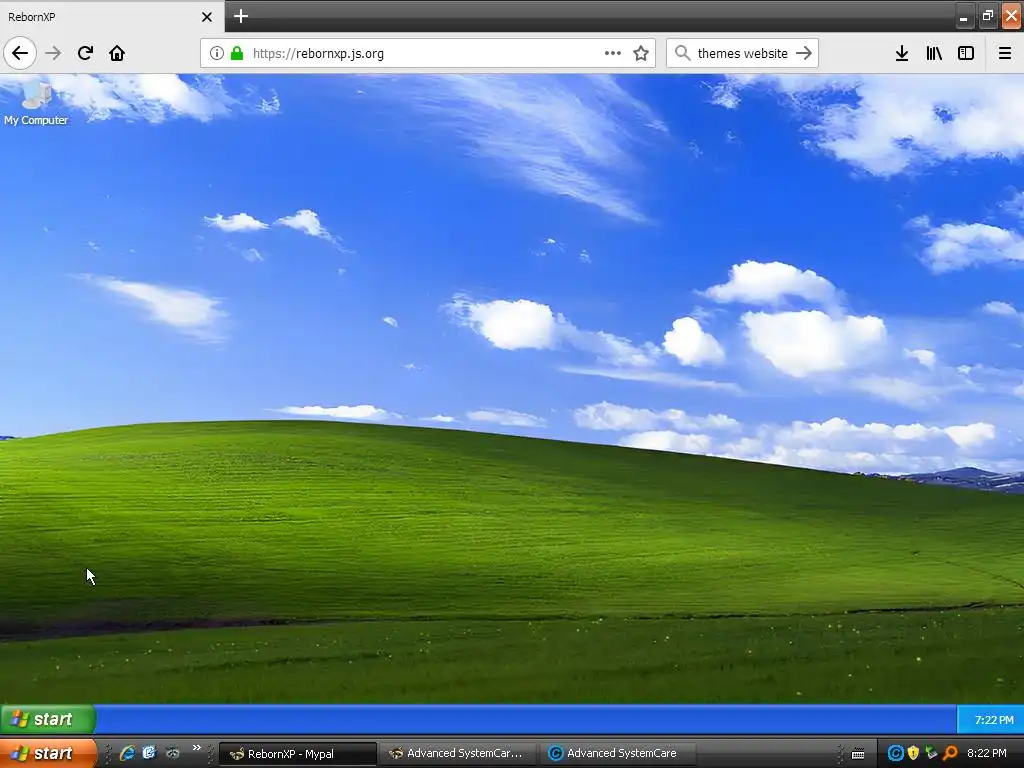Switch to truncated 'Advanced SystemCar...' taskbar button
Image resolution: width=1024 pixels, height=768 pixels.
coord(458,754)
